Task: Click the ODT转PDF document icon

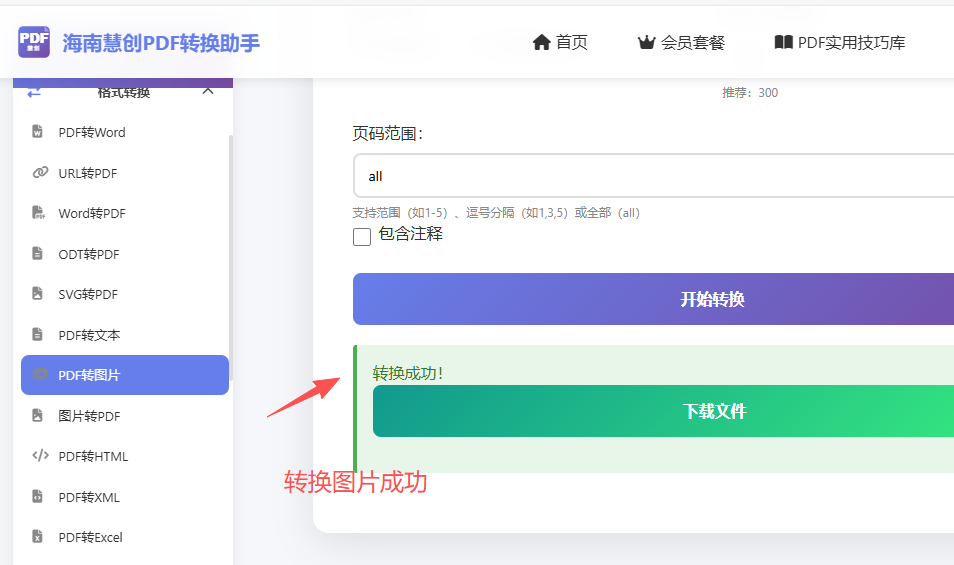Action: (x=37, y=253)
